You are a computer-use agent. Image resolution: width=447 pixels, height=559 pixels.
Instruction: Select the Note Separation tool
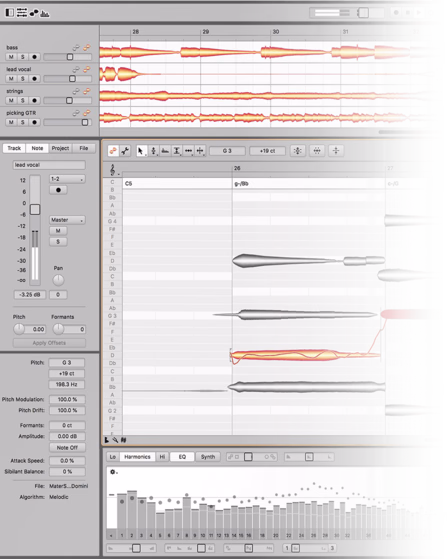point(200,151)
